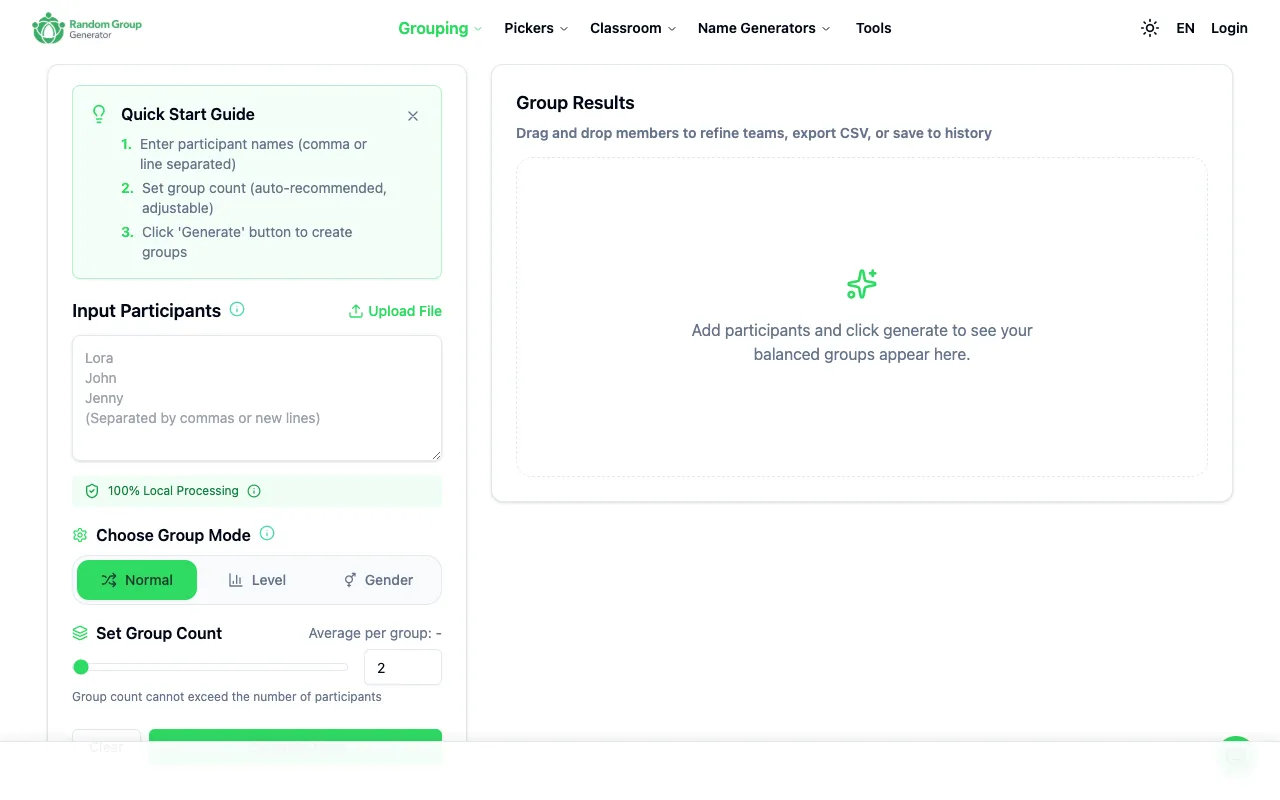Click the lightbulb icon in Quick Start Guide
This screenshot has height=800, width=1280.
99,114
